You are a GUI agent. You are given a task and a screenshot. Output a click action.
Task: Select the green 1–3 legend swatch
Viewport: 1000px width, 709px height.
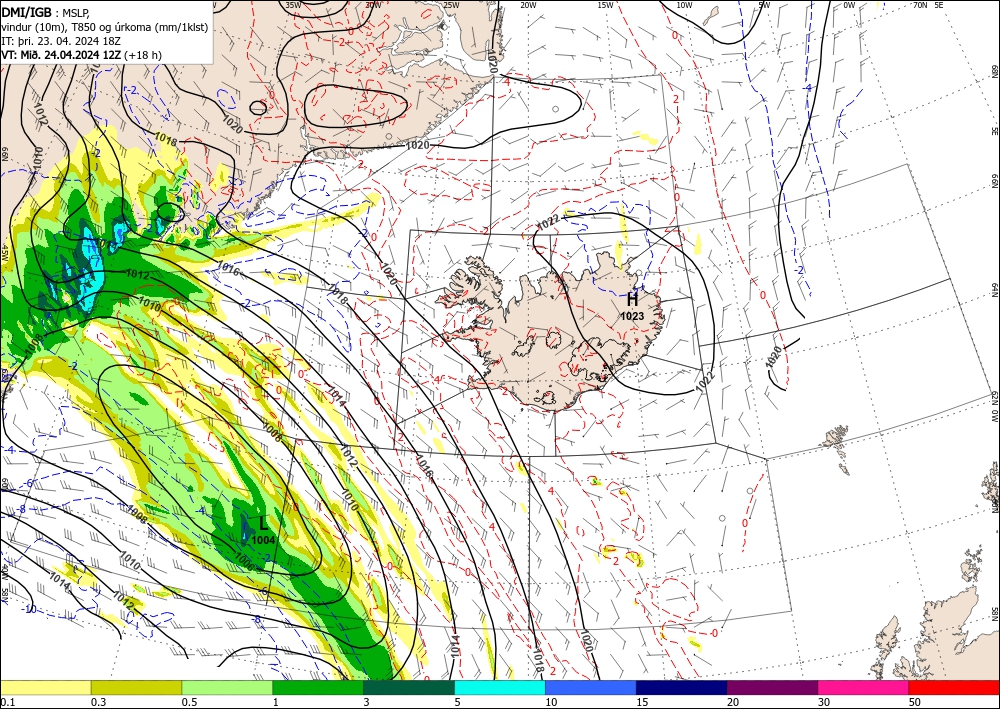[x=318, y=687]
